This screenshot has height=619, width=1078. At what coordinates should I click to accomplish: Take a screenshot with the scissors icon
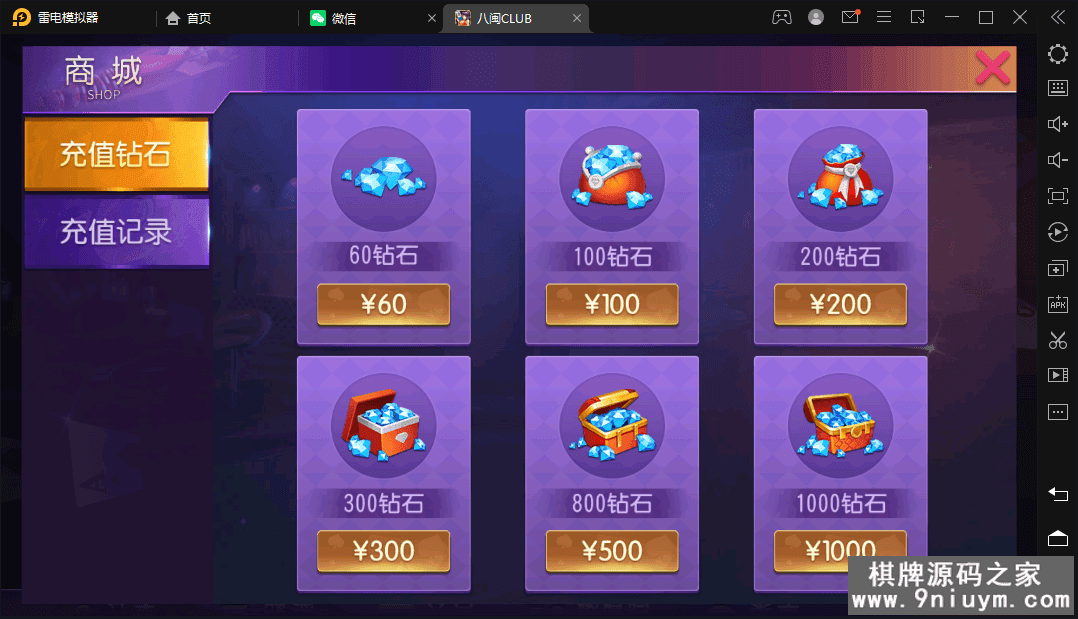click(x=1057, y=340)
